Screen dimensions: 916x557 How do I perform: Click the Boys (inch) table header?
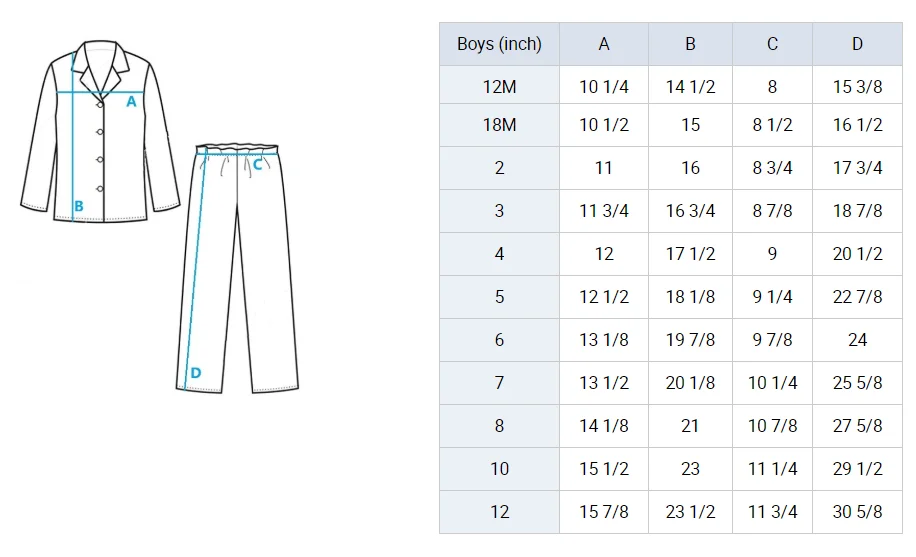(499, 44)
